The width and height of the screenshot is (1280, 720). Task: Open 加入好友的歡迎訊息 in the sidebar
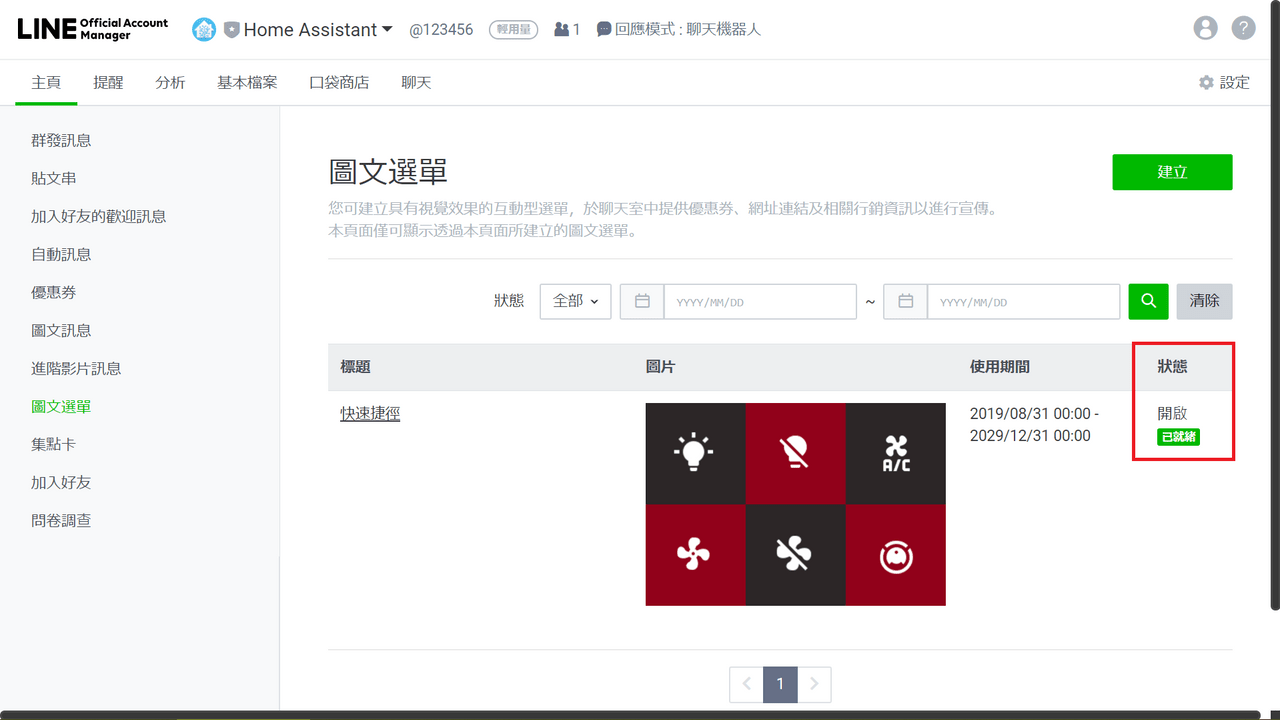[99, 216]
